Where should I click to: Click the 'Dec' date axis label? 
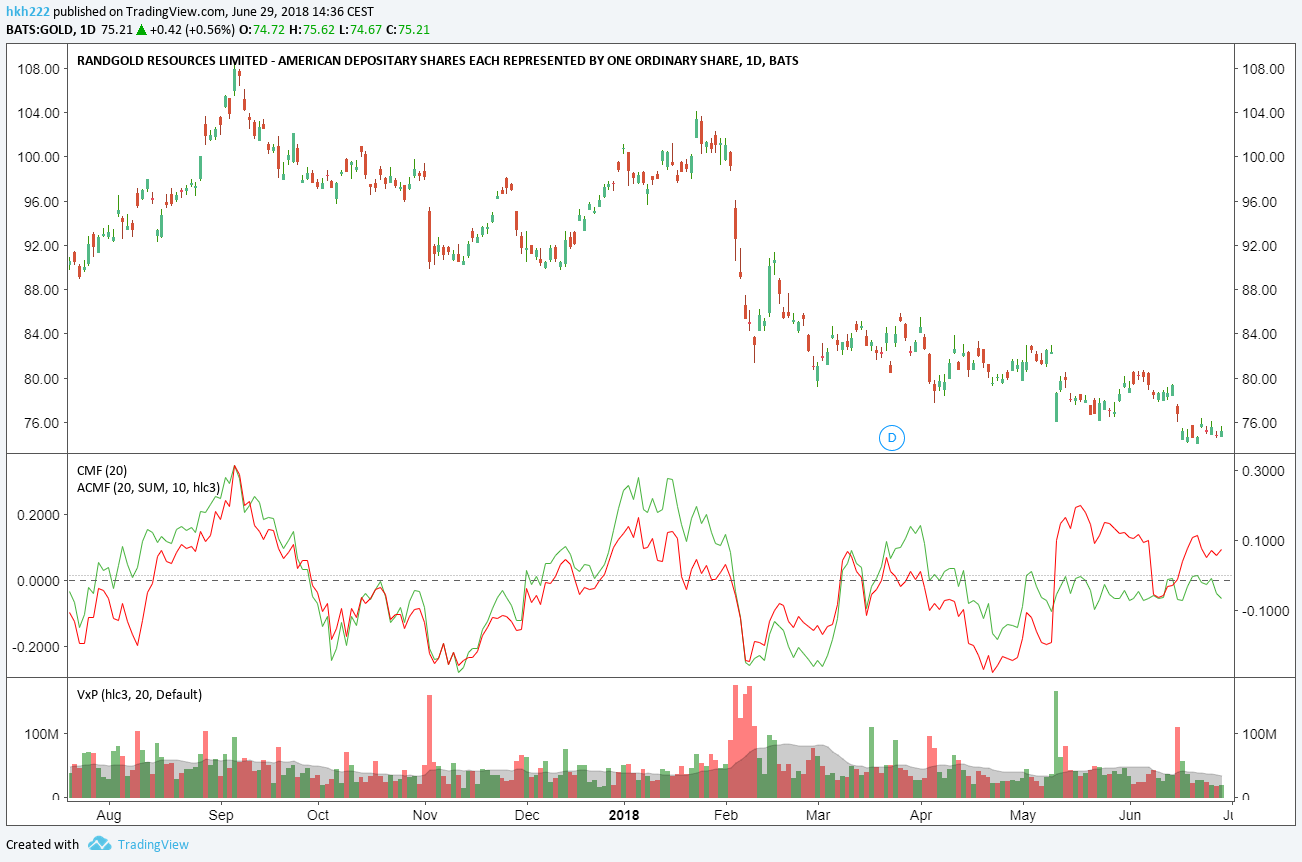[527, 815]
